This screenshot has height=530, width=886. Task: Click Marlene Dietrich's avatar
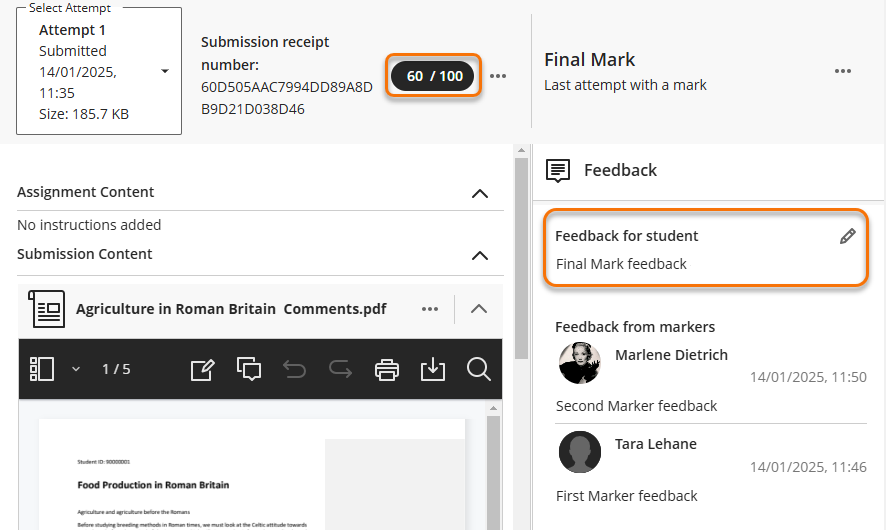pos(580,363)
